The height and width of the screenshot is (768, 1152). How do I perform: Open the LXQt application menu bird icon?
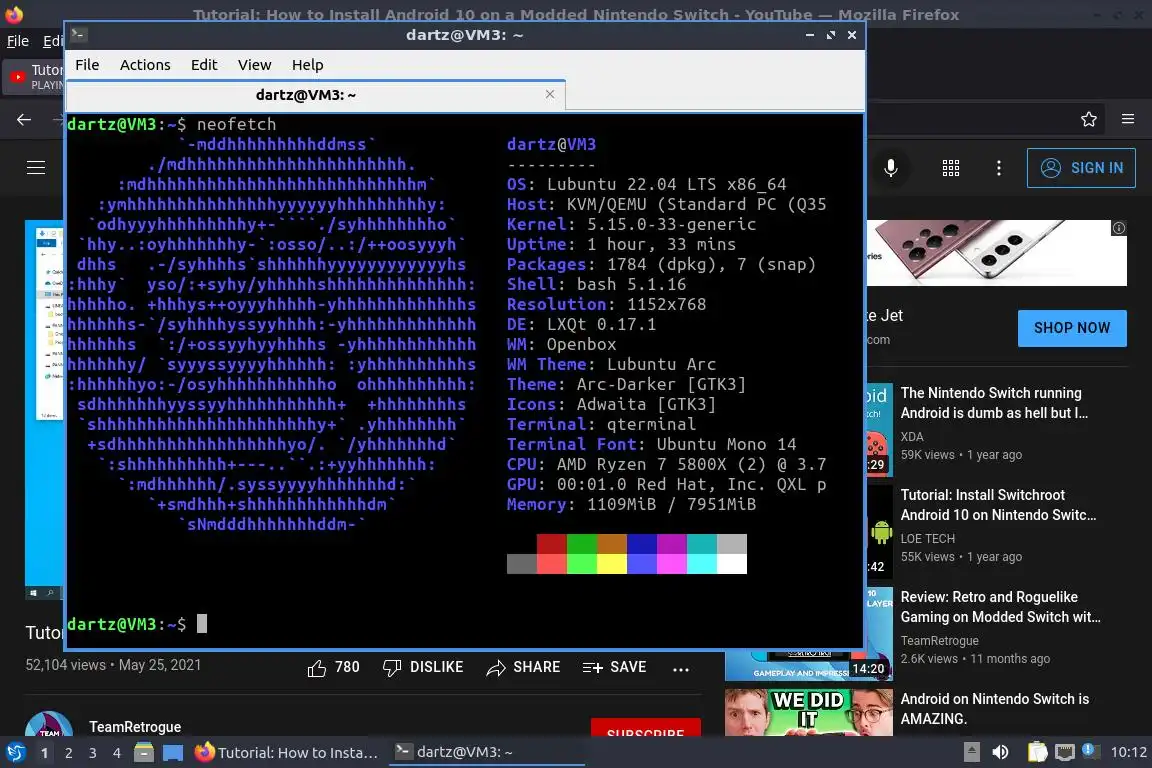[15, 752]
